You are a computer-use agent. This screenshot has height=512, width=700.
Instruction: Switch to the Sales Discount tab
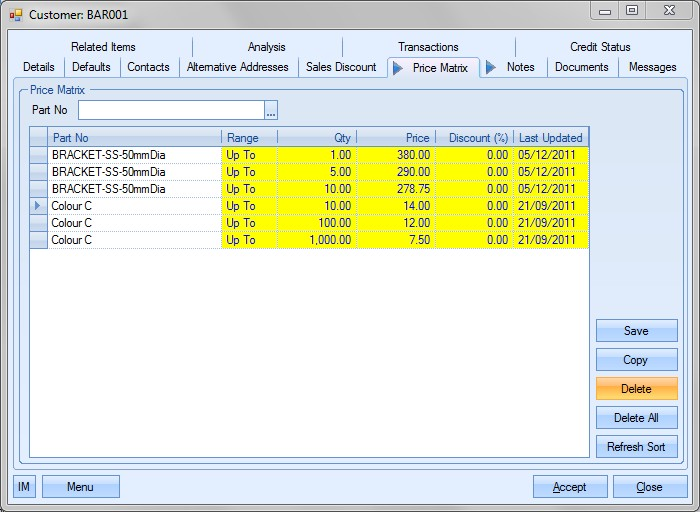pyautogui.click(x=341, y=67)
